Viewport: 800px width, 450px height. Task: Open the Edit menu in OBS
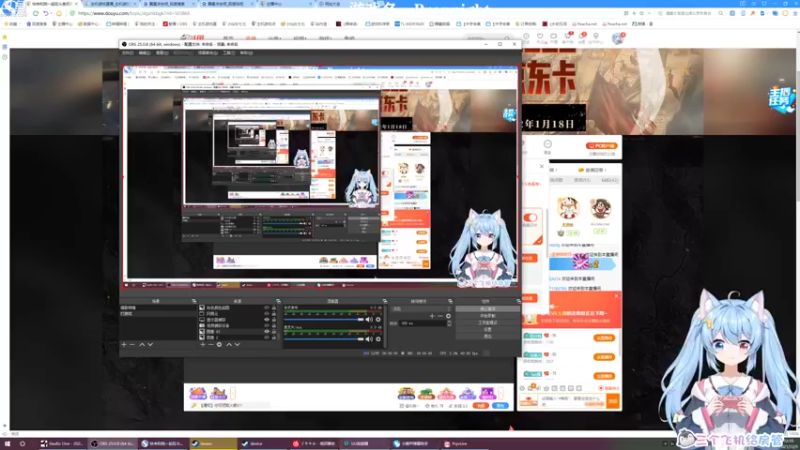point(144,53)
